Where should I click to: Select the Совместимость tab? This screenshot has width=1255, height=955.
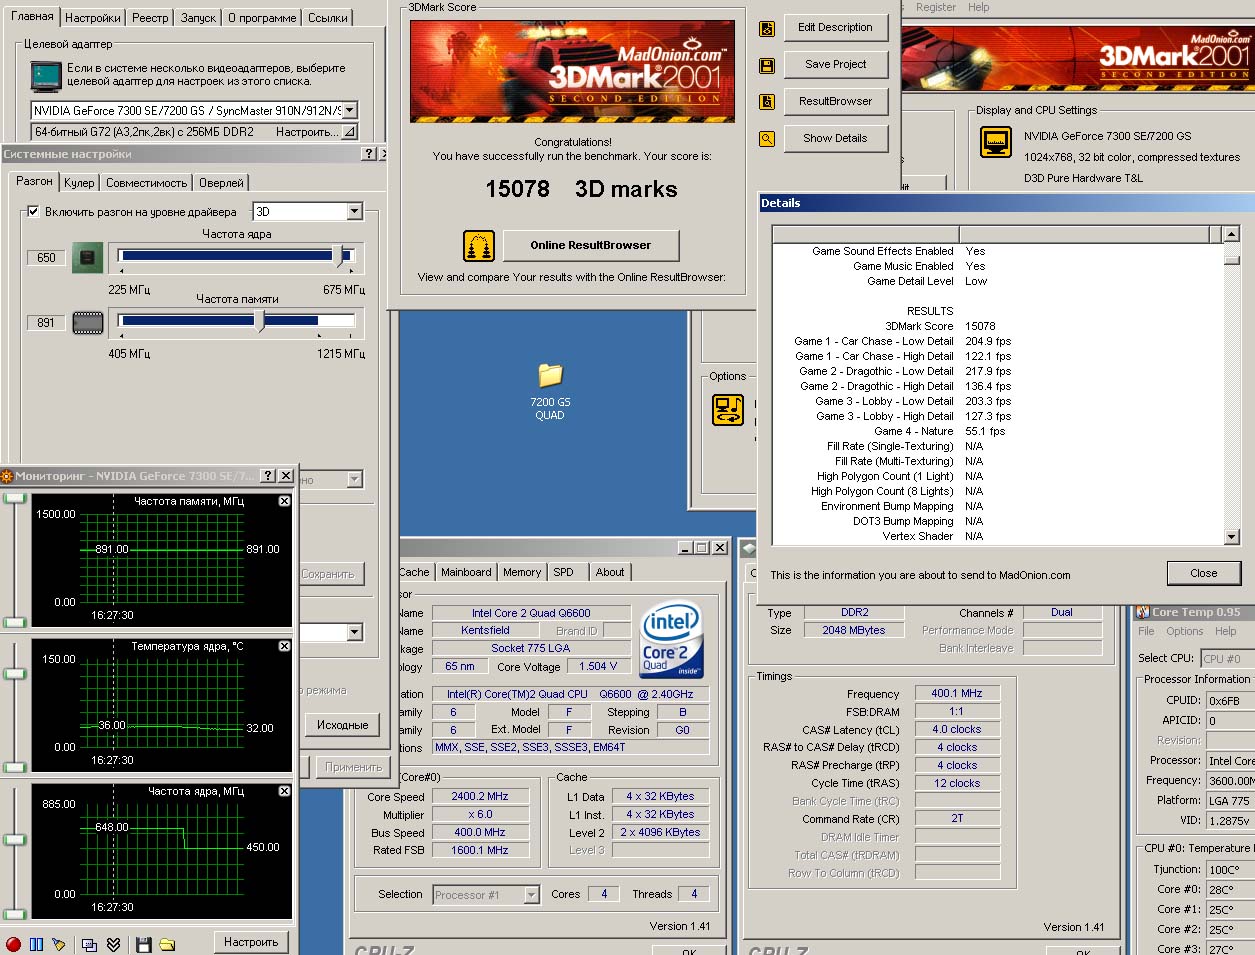click(146, 183)
